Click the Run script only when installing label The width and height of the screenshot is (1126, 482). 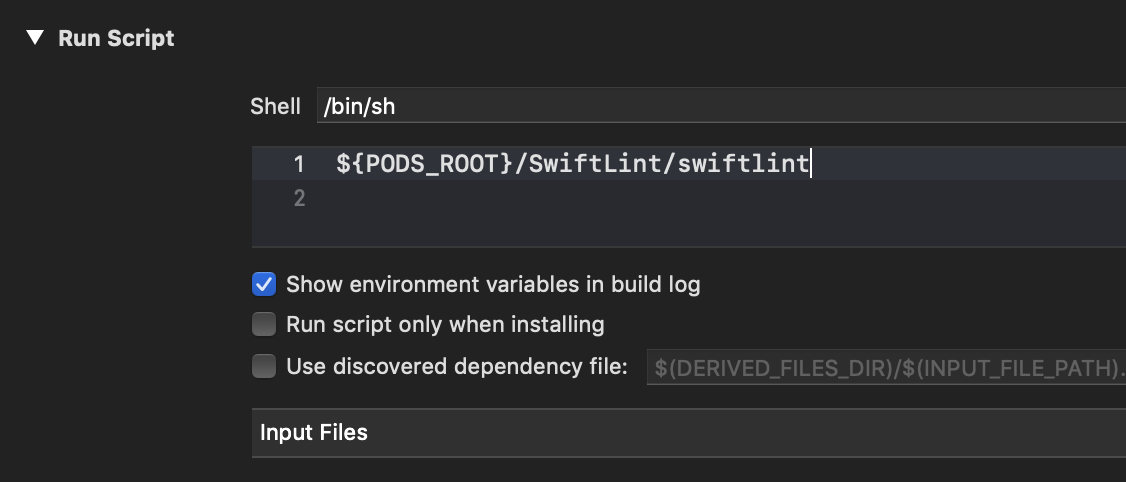click(445, 325)
